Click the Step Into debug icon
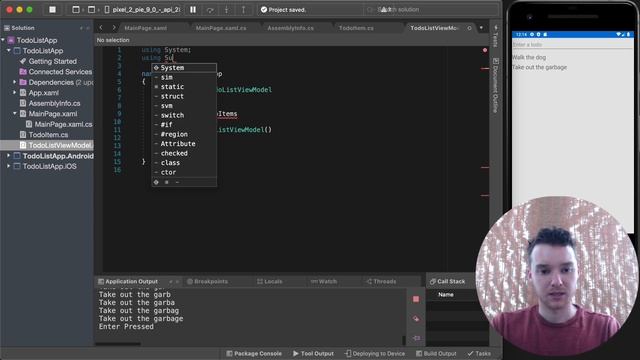This screenshot has width=640, height=360. [227, 9]
